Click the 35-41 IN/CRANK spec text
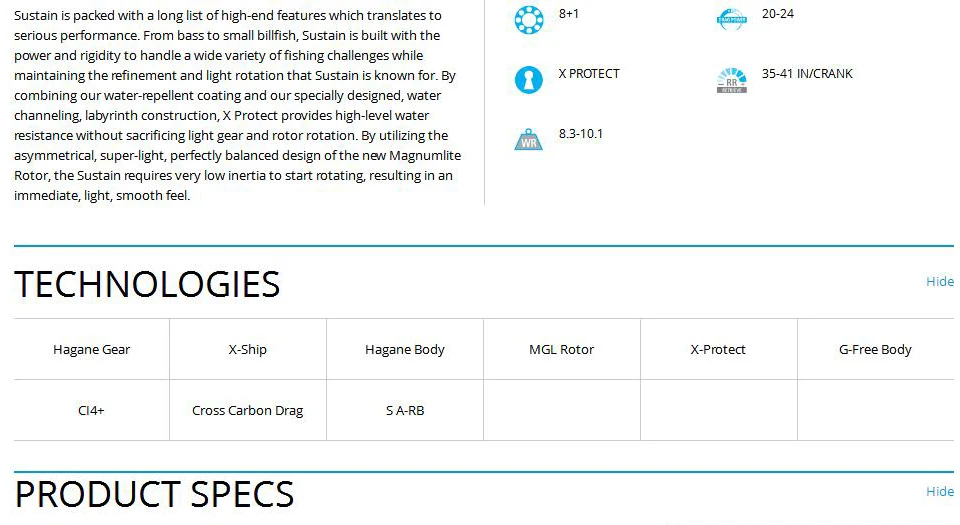Screen dimensions: 960x525 [807, 74]
